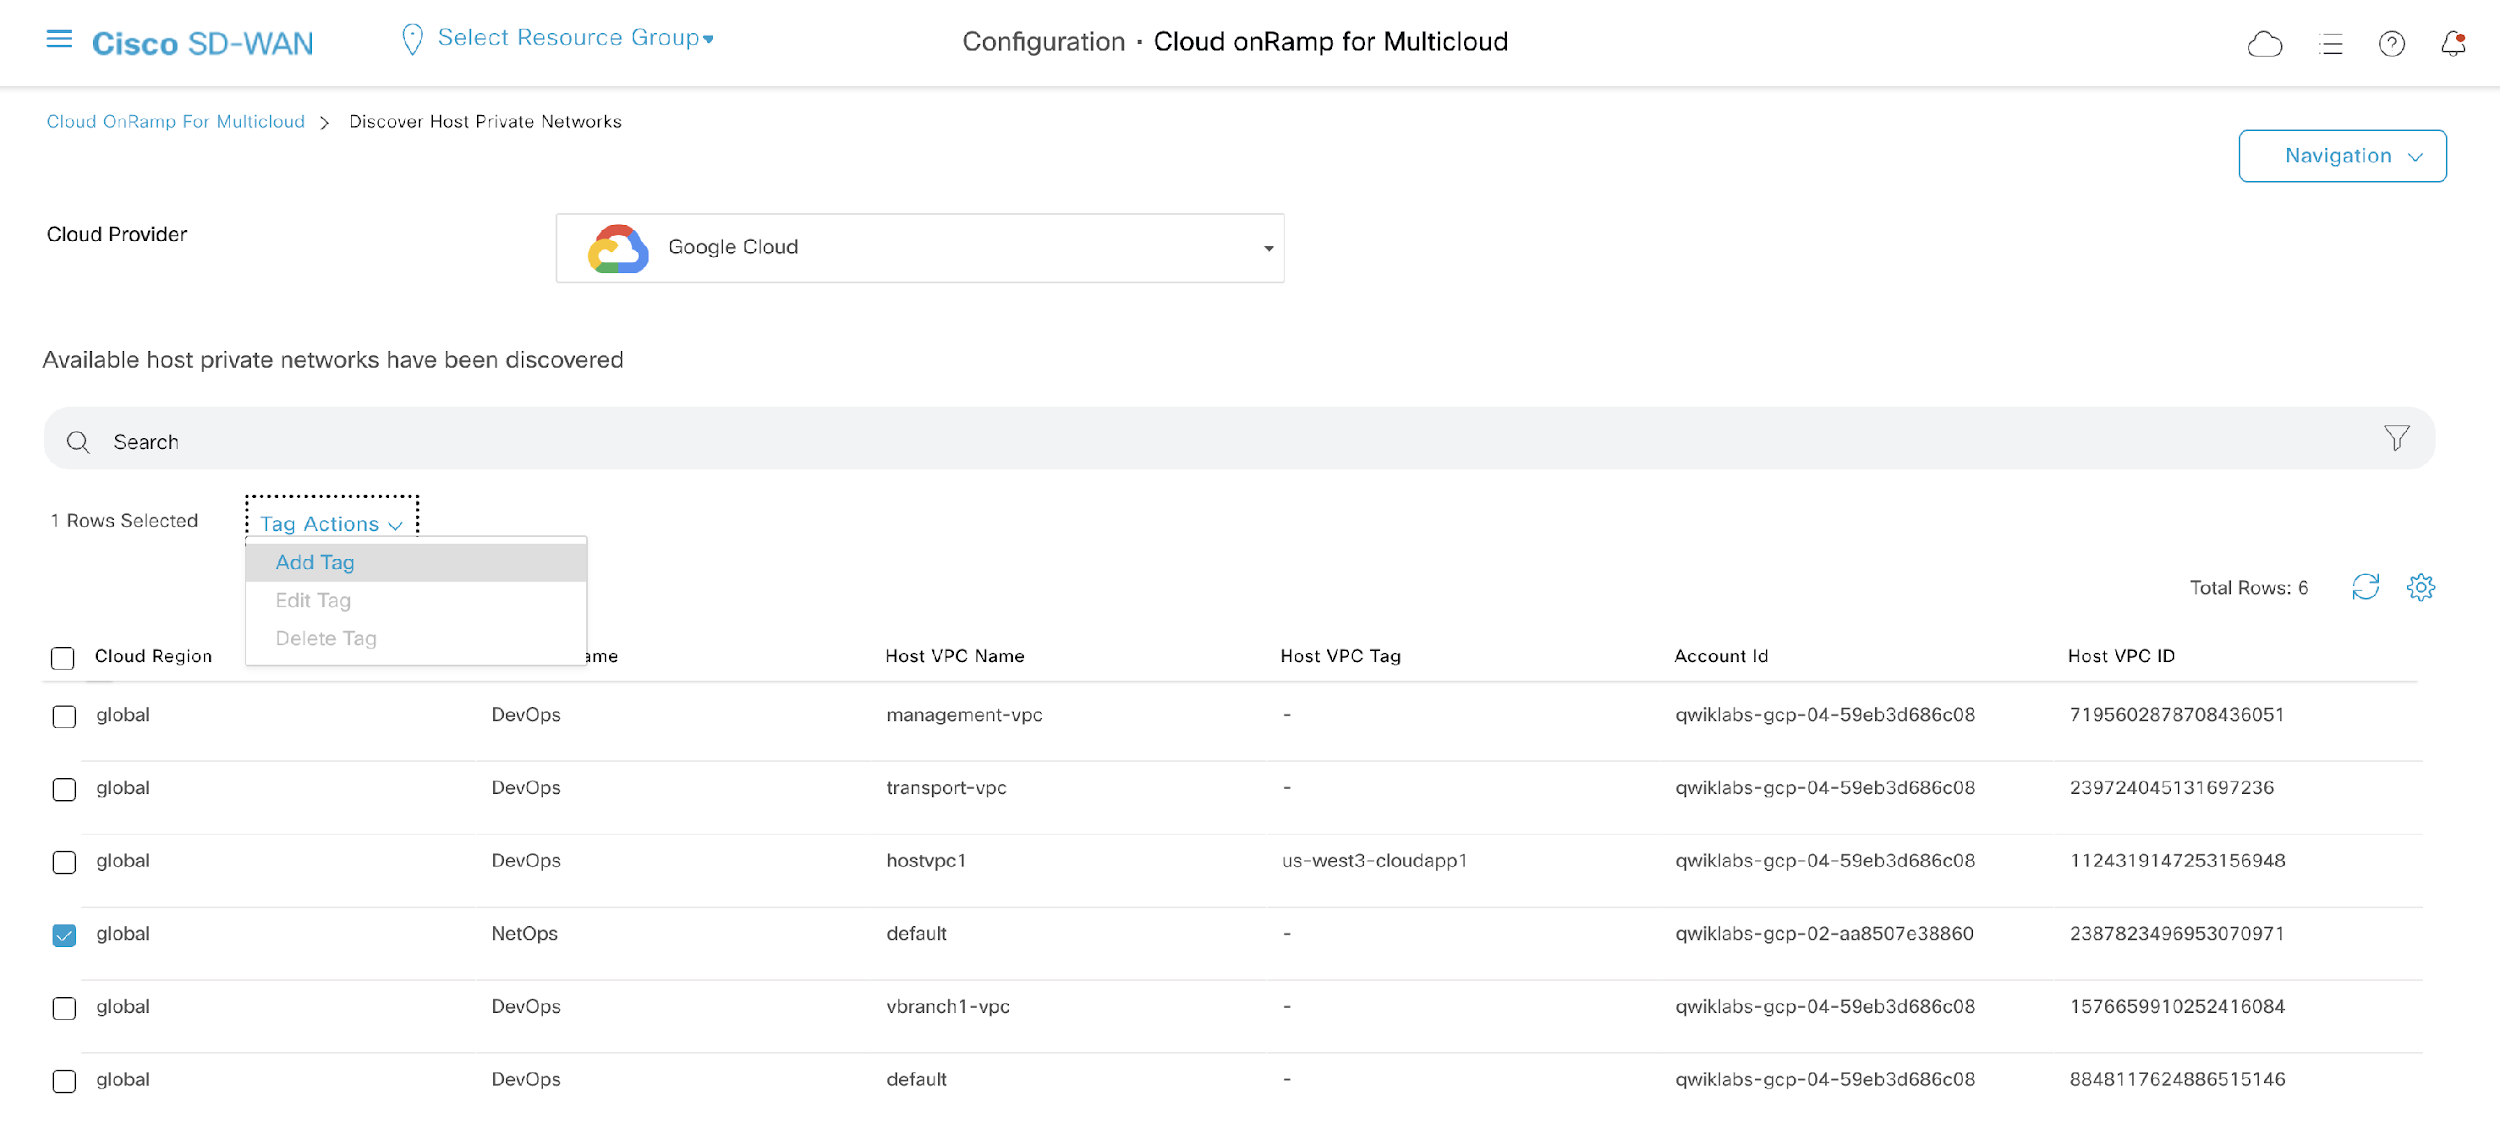Click the Google Cloud logo

point(618,248)
